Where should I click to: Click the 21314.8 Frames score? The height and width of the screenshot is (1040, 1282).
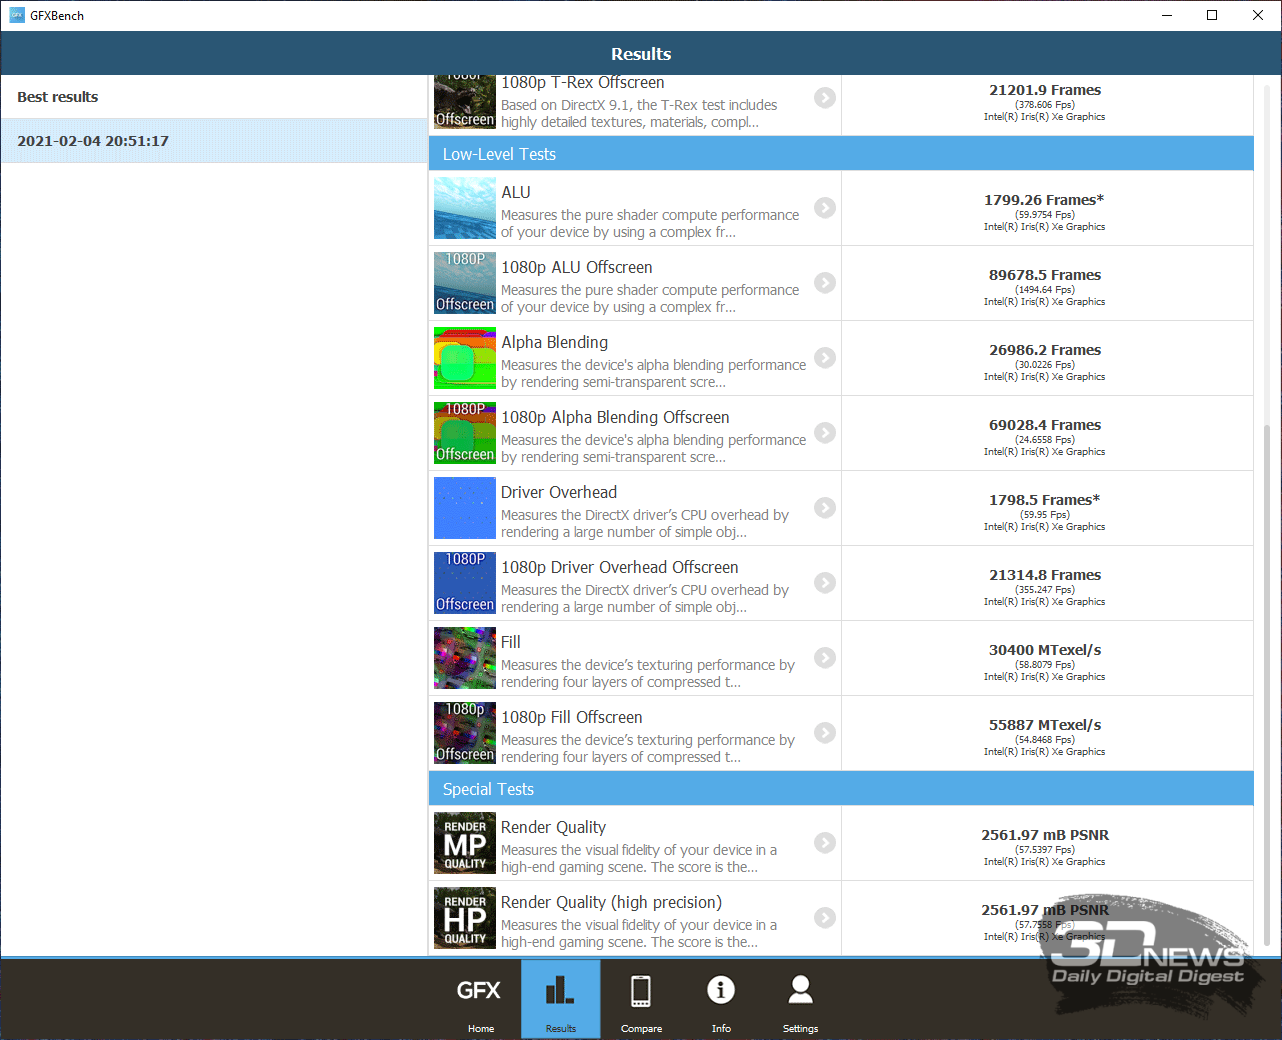(1045, 575)
